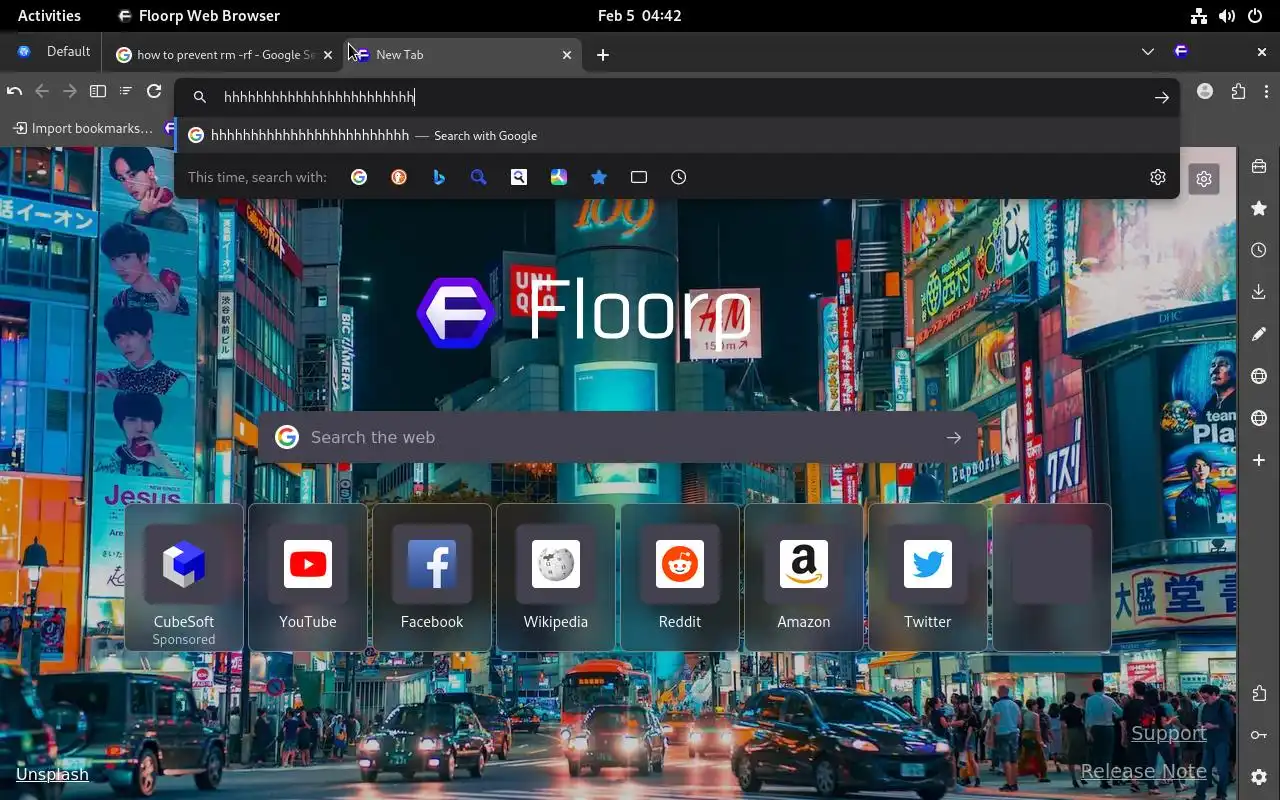Image resolution: width=1280 pixels, height=800 pixels.
Task: Click the empty shortcut tile after Twitter
Action: (1052, 578)
